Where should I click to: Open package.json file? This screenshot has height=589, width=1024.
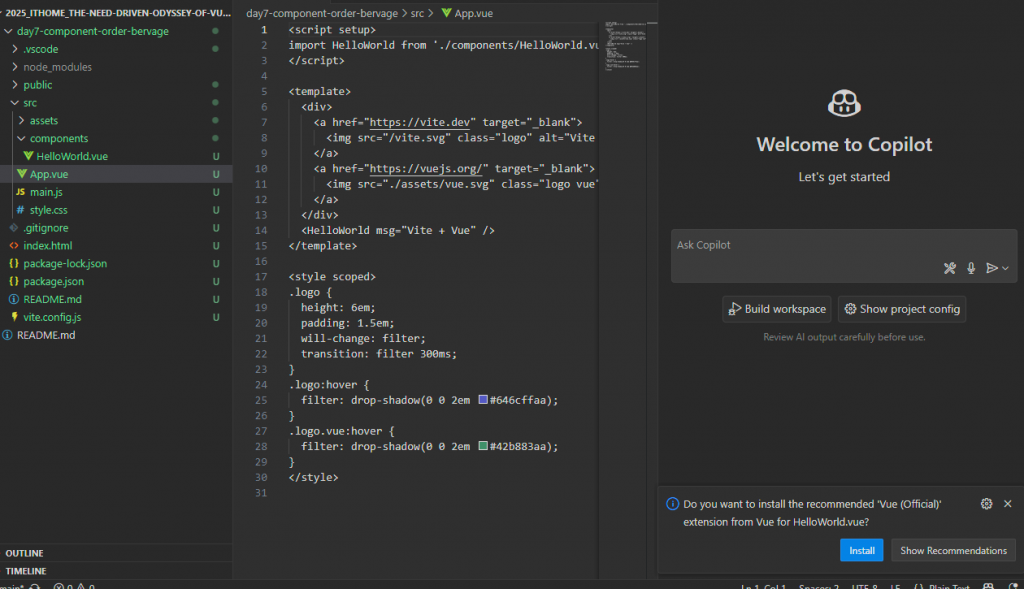point(54,281)
